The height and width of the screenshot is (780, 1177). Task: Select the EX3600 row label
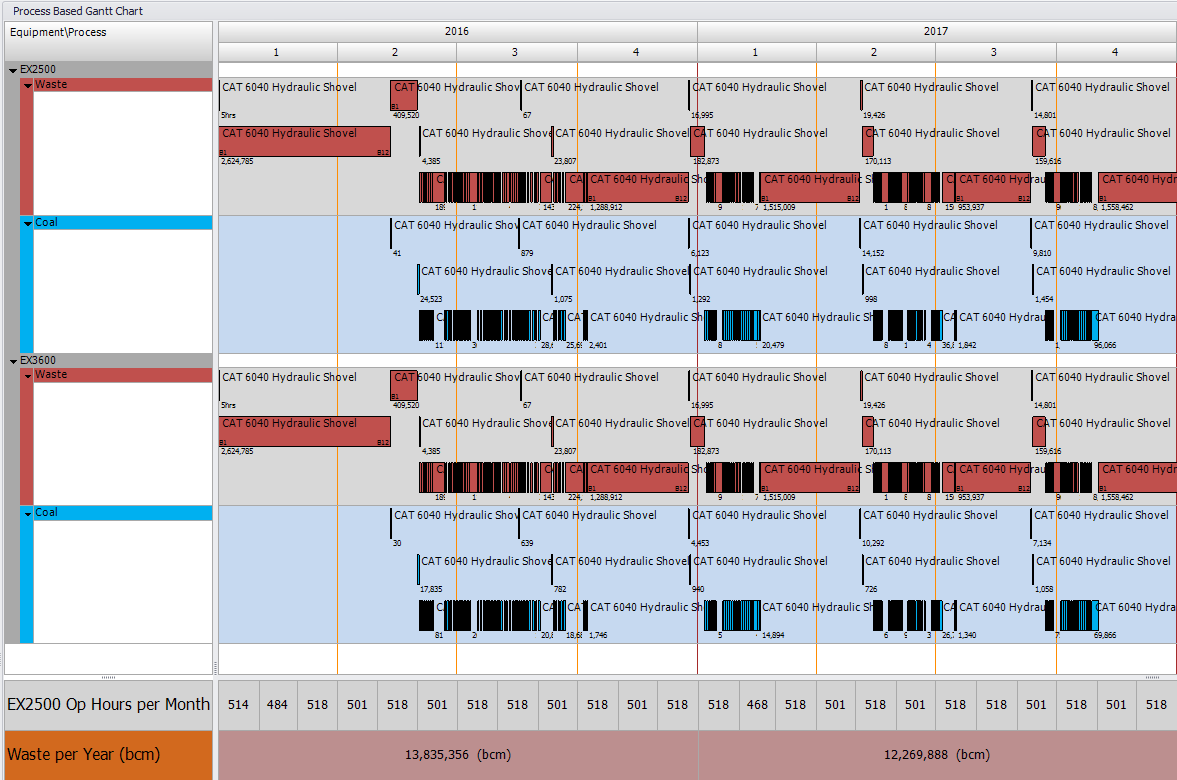pyautogui.click(x=38, y=360)
